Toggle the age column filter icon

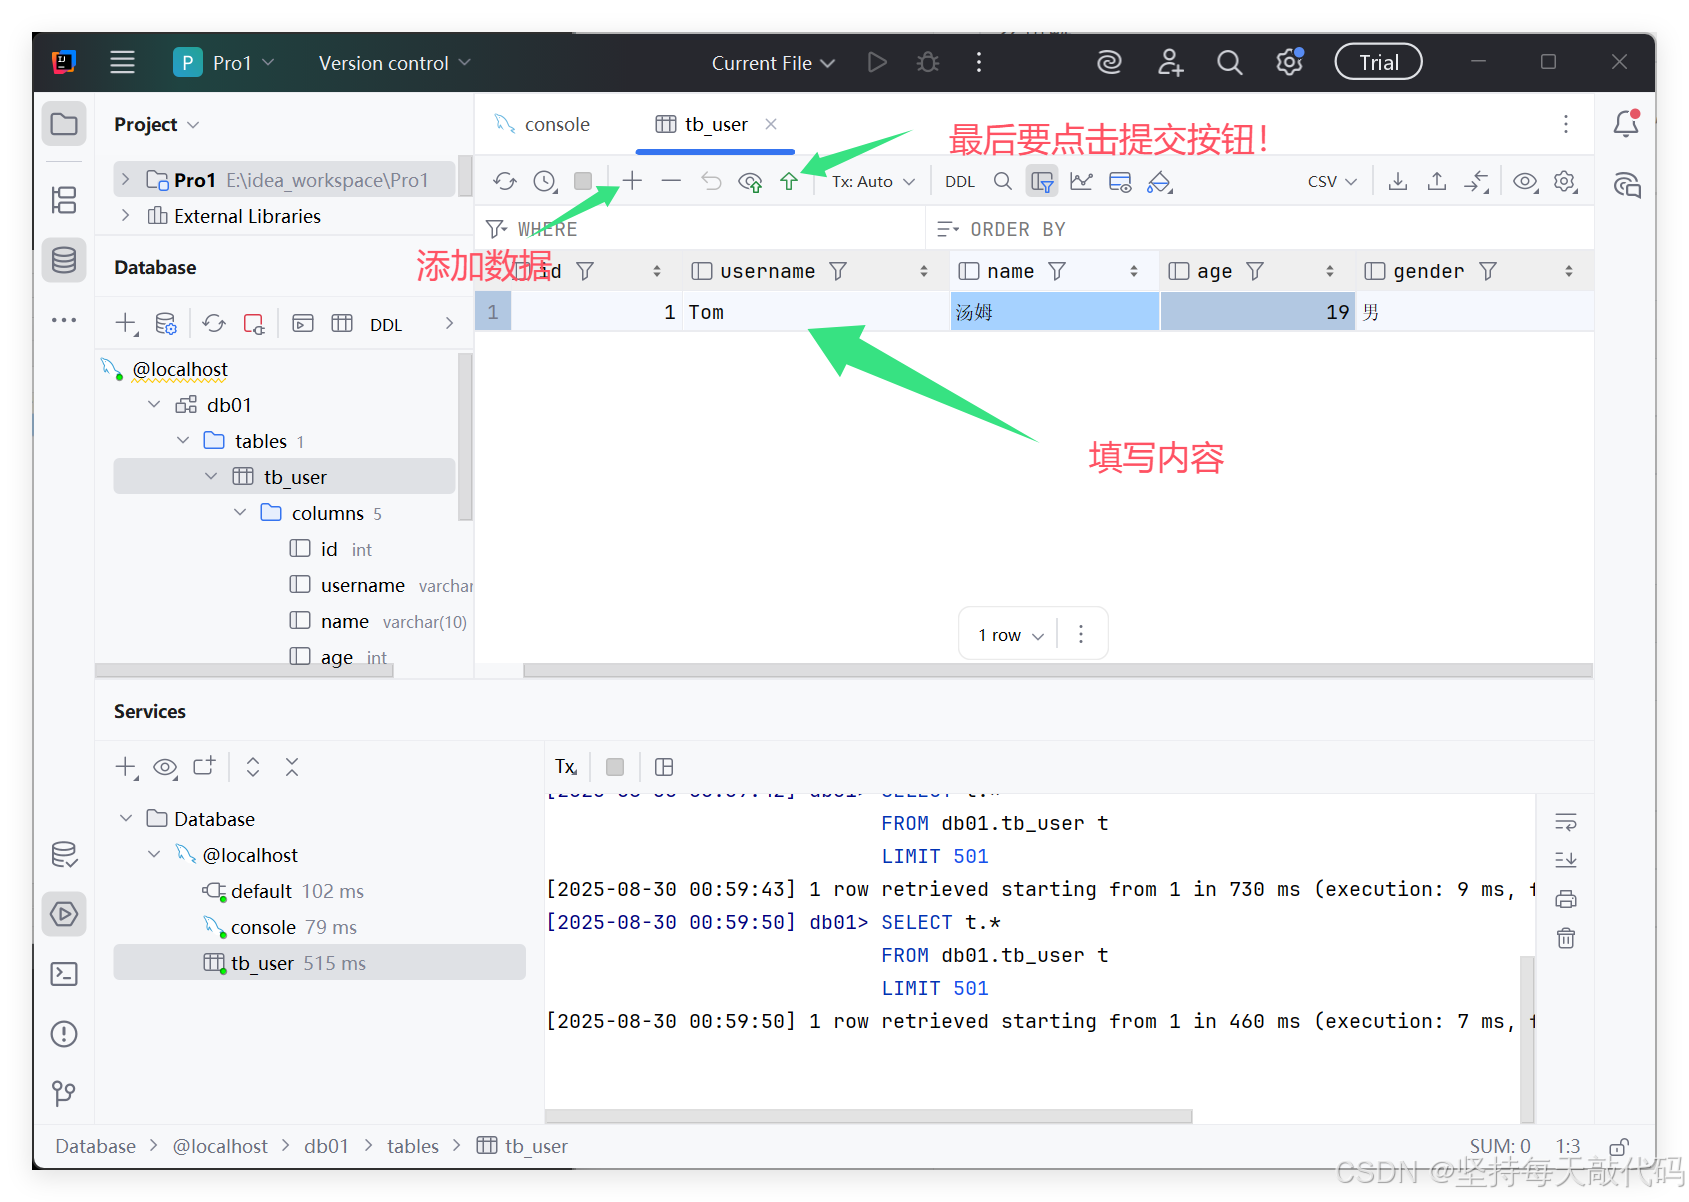(1255, 271)
